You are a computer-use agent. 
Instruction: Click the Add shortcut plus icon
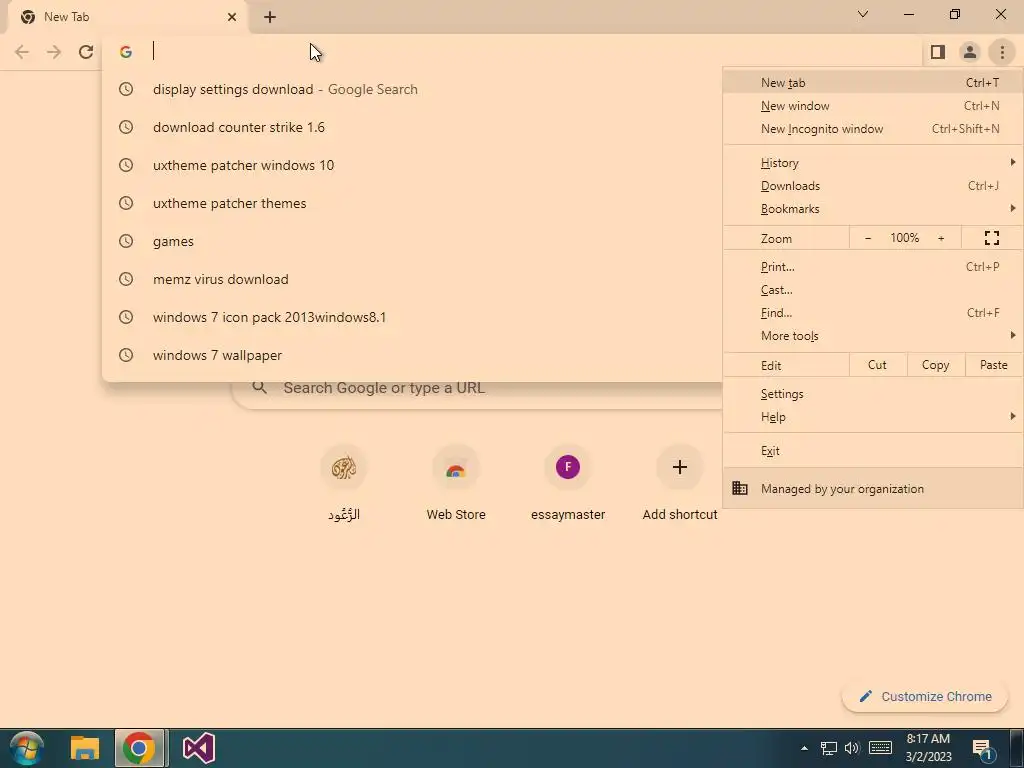(x=680, y=467)
